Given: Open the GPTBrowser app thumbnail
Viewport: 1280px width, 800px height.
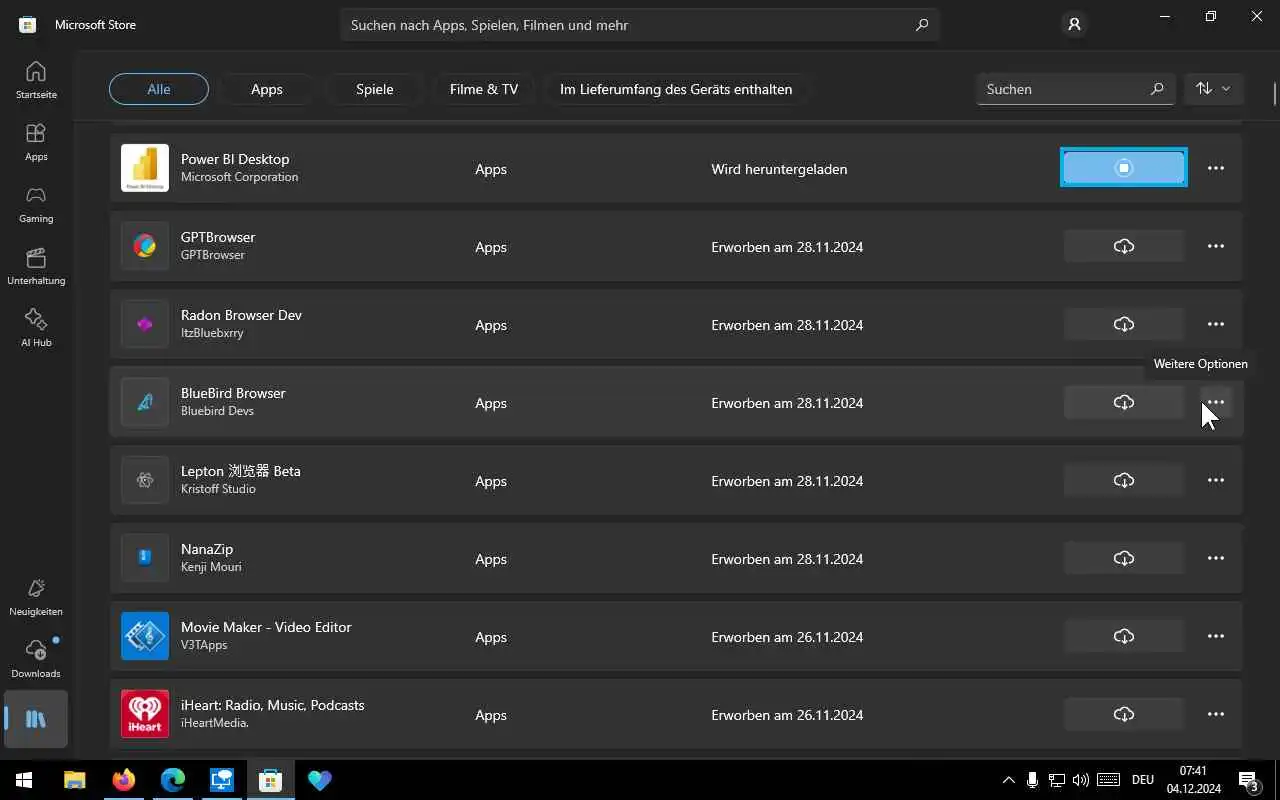Looking at the screenshot, I should 145,246.
